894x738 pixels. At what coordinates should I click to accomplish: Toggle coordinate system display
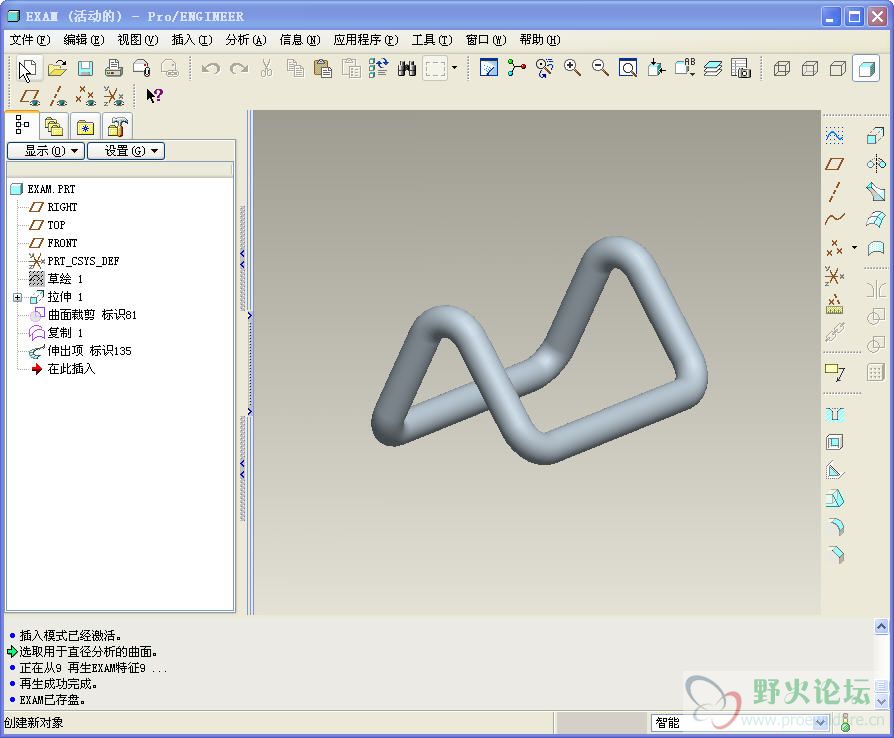pyautogui.click(x=114, y=96)
